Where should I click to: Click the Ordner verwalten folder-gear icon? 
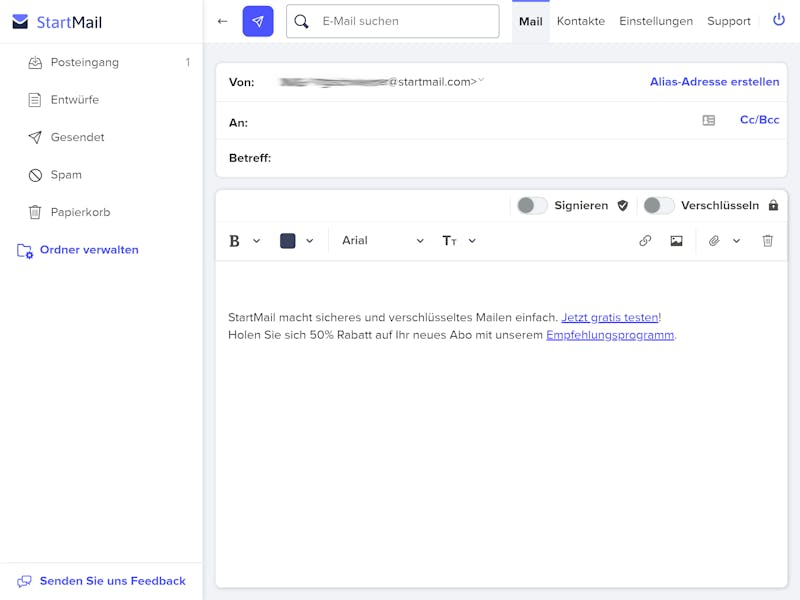point(24,251)
